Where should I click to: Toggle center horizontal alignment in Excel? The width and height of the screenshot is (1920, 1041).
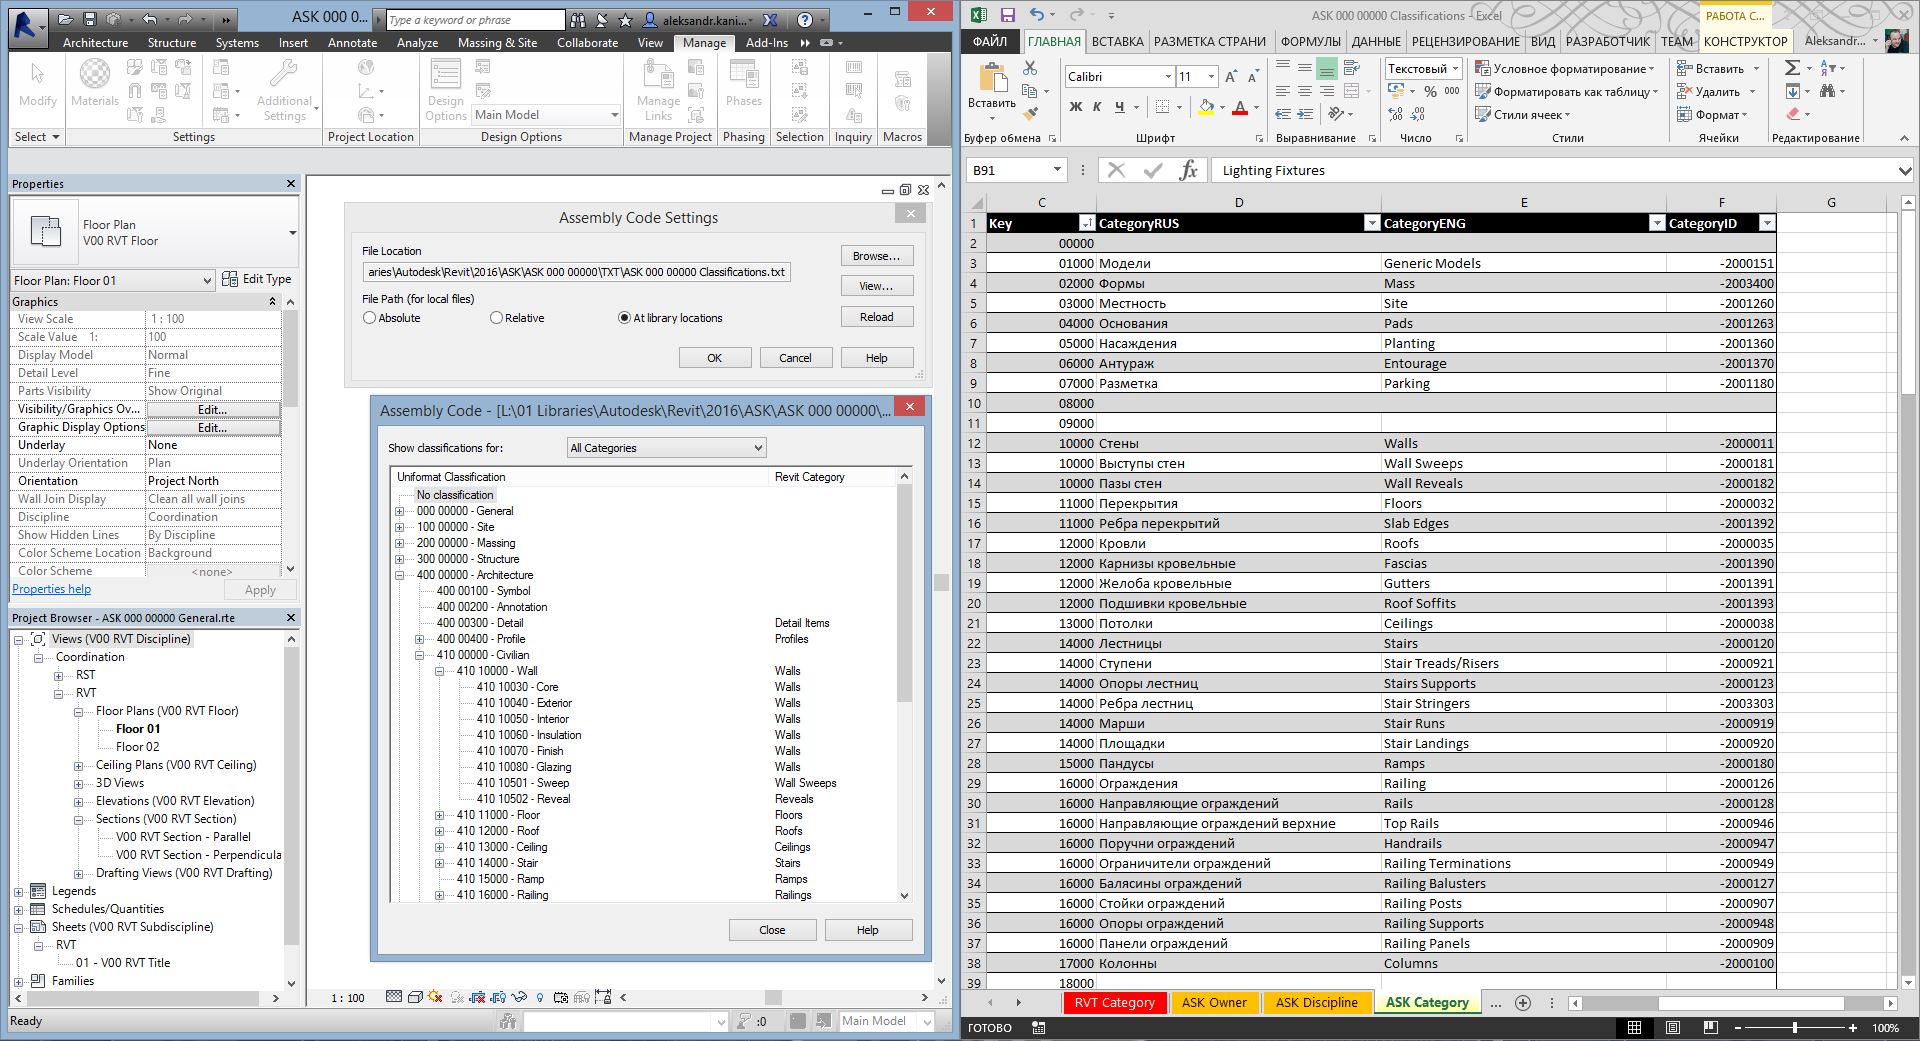point(1305,91)
